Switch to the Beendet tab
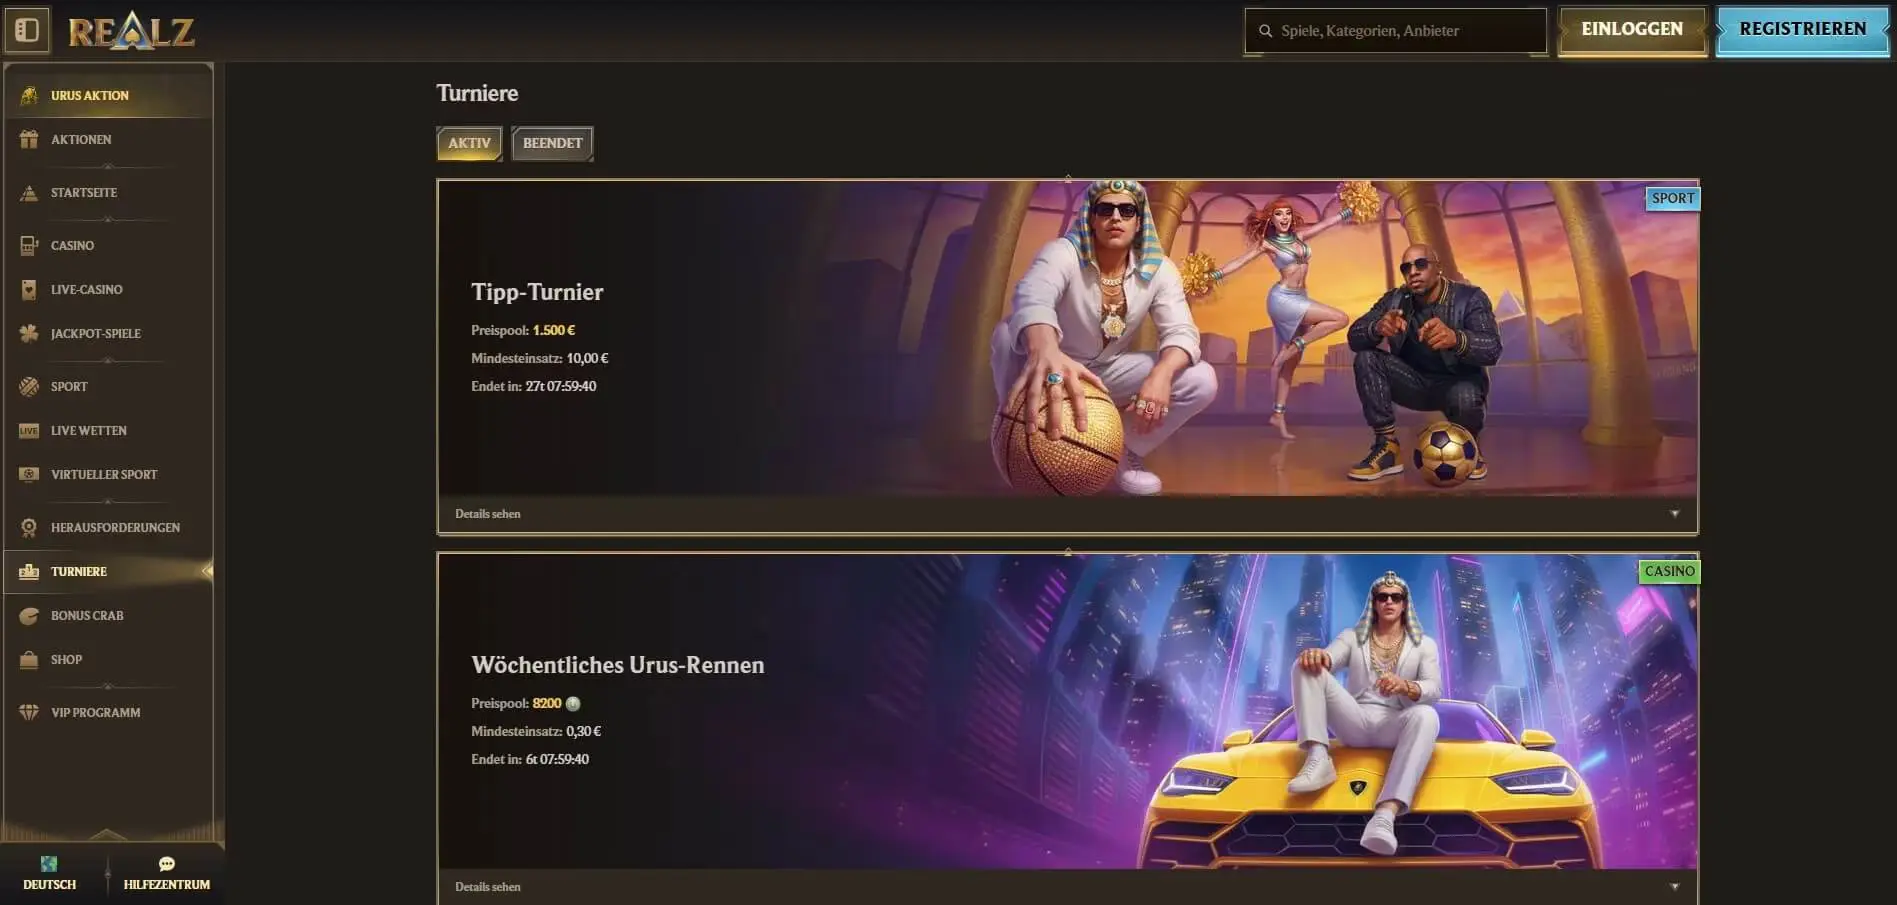1897x905 pixels. coord(552,143)
